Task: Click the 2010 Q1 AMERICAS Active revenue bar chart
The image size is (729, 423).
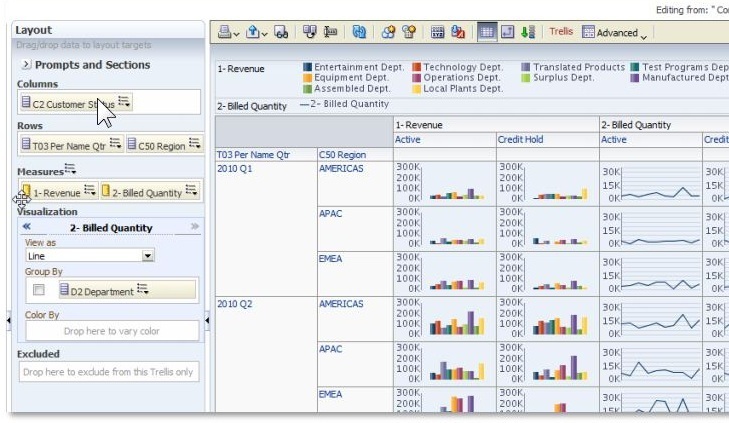Action: coord(445,183)
